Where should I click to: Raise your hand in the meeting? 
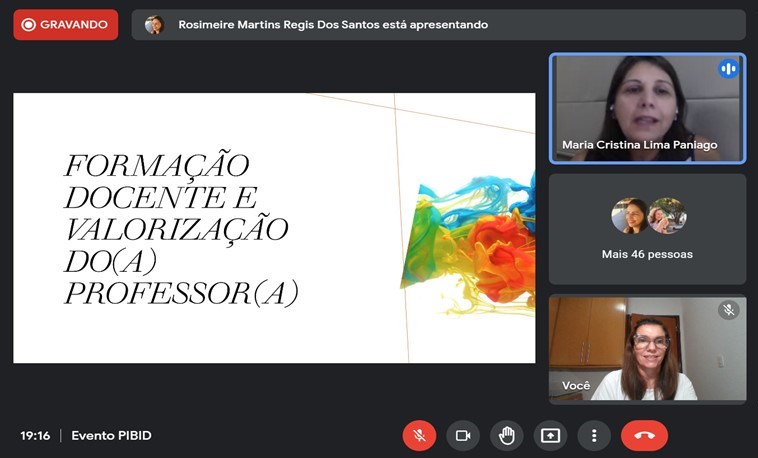507,436
